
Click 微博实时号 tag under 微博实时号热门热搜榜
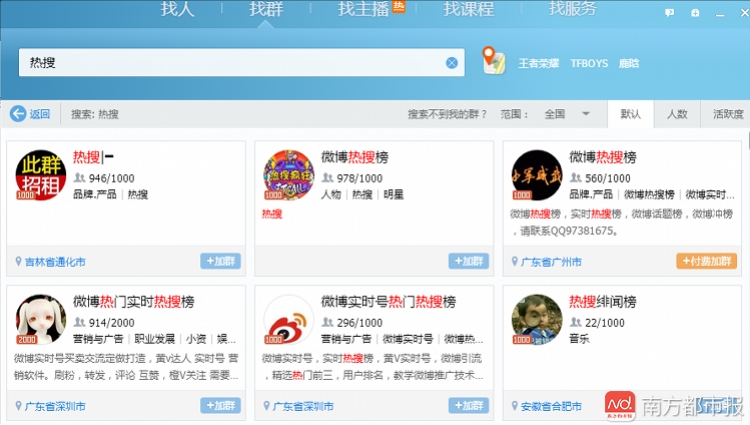pos(408,338)
